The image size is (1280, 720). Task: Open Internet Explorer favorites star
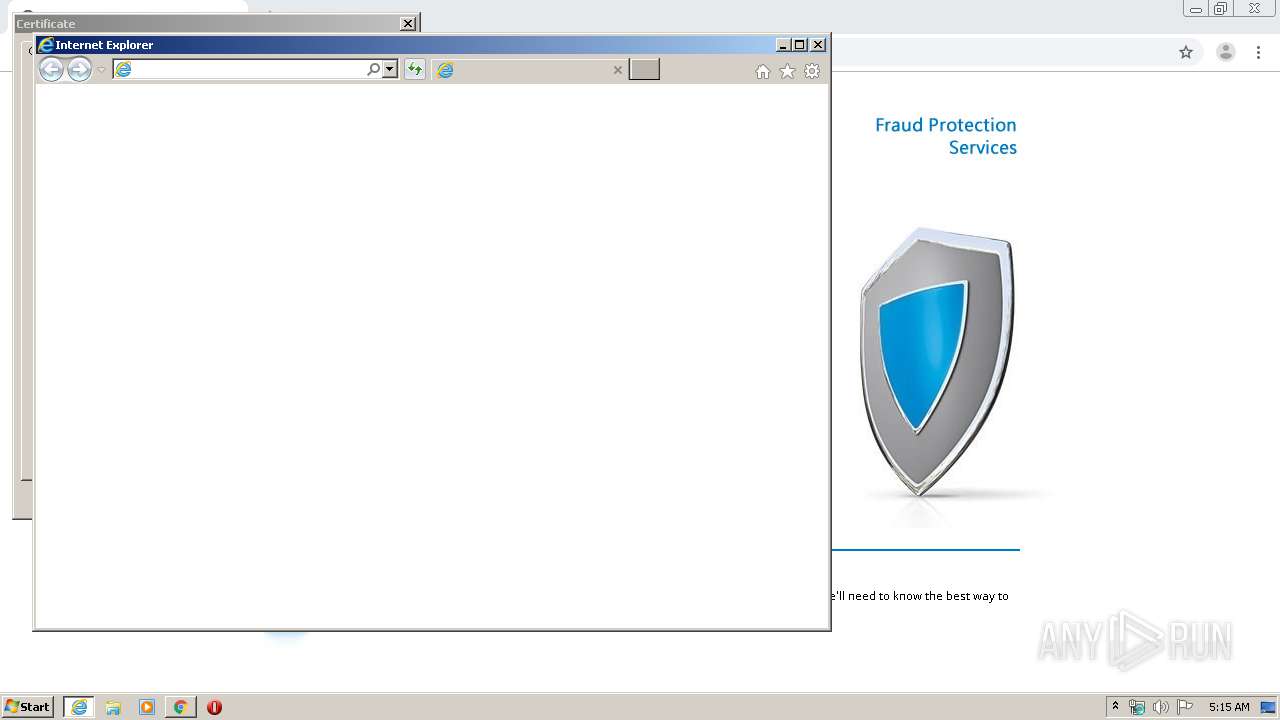(x=788, y=71)
